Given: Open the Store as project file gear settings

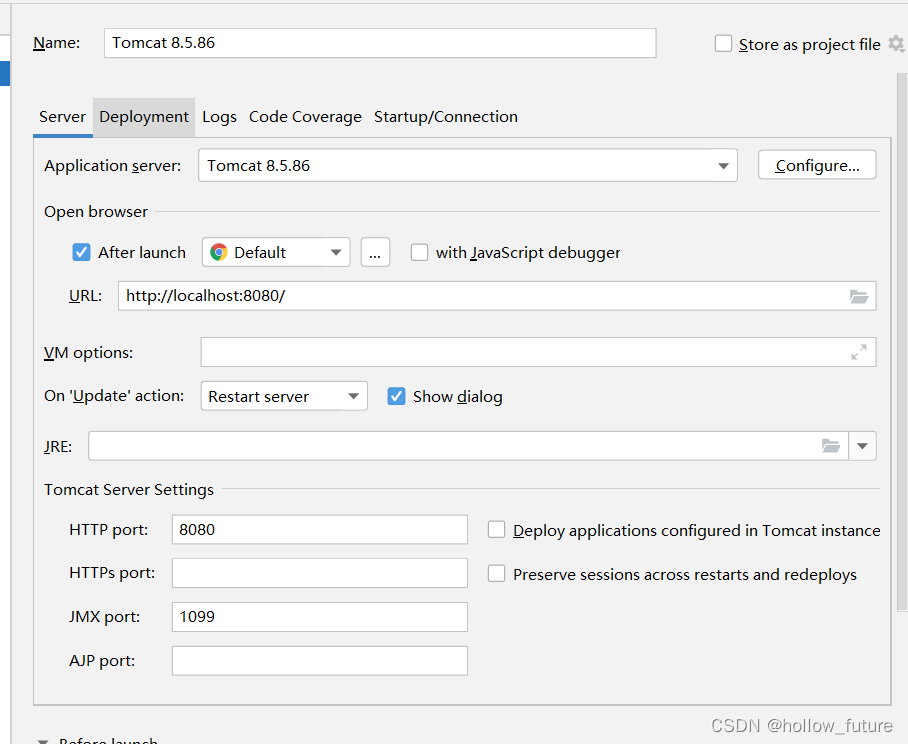Looking at the screenshot, I should coord(897,44).
